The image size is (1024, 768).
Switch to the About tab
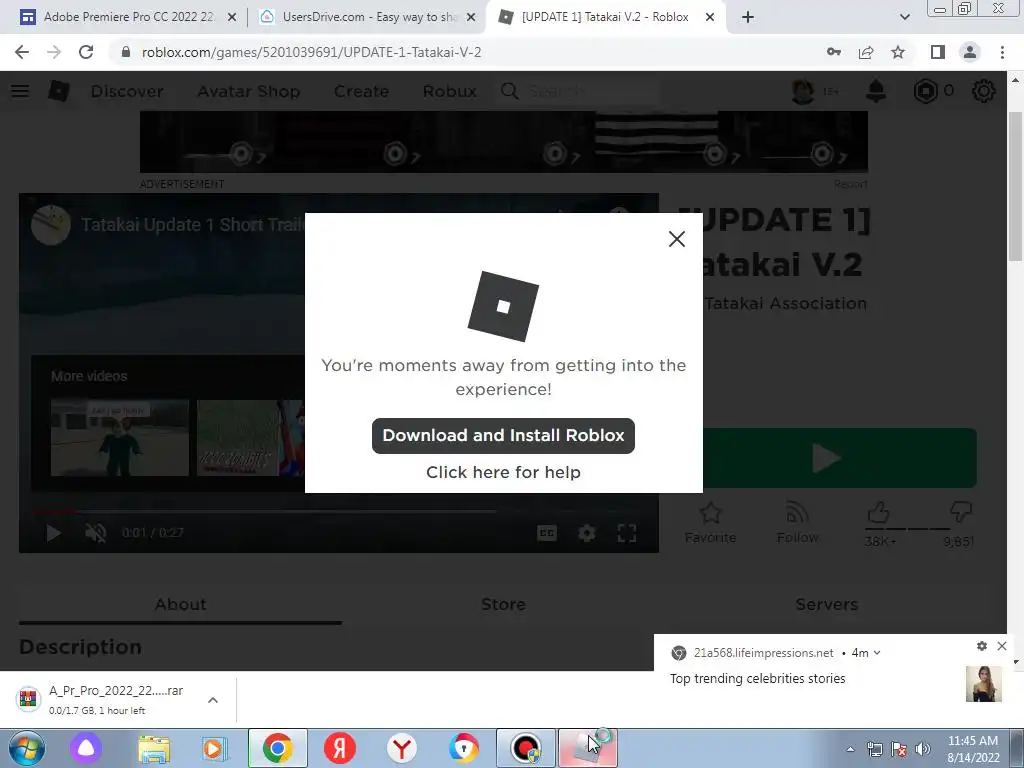(x=180, y=605)
